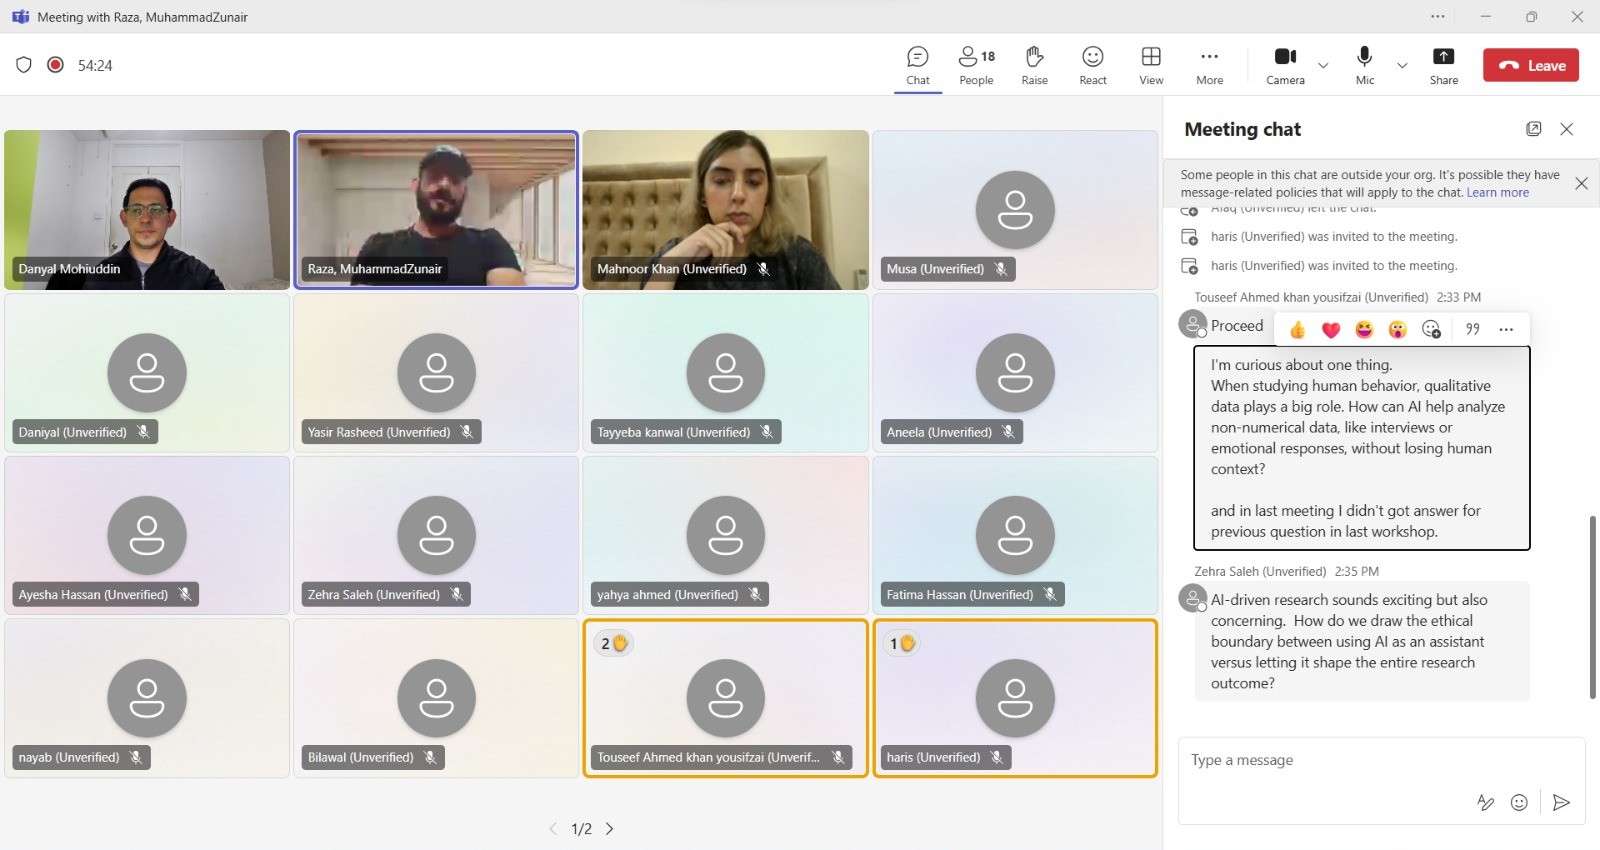Click nayab's muted mic icon
This screenshot has width=1600, height=850.
point(136,757)
